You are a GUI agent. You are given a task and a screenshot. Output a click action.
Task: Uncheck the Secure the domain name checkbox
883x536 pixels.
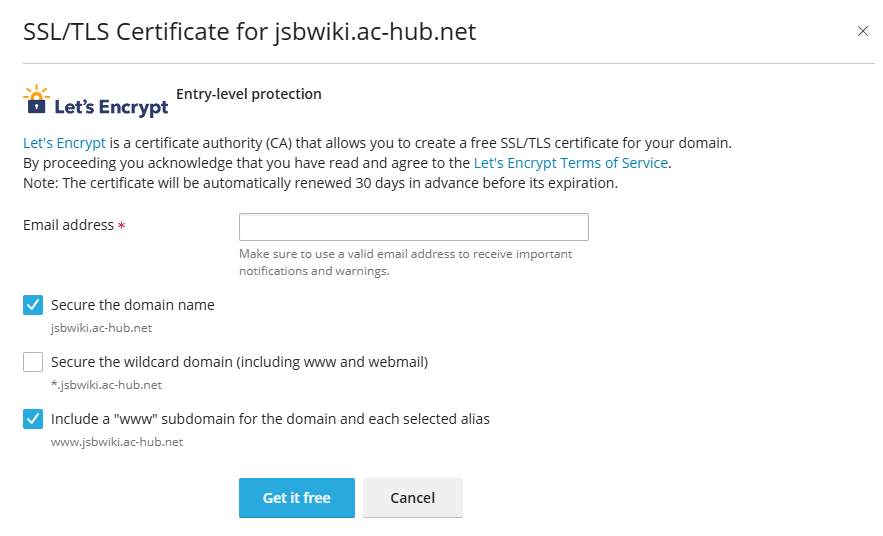coord(33,305)
